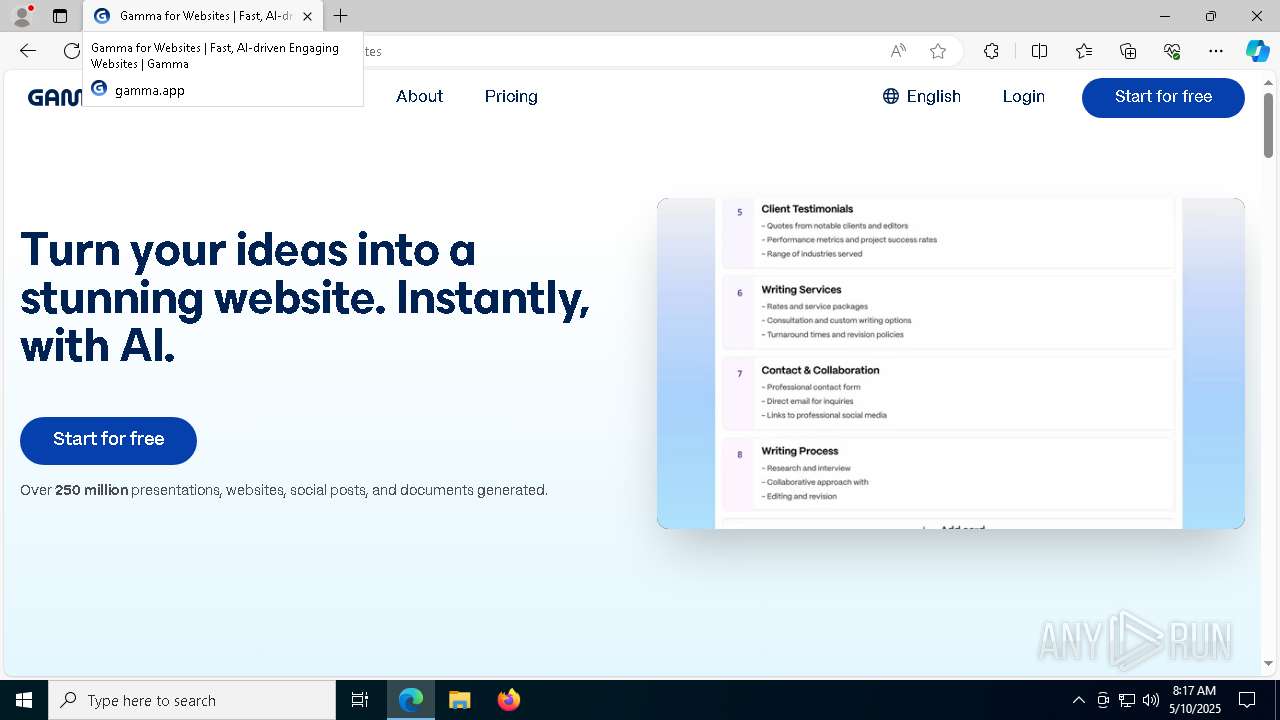1280x720 pixels.
Task: Open Firefox from the taskbar
Action: pyautogui.click(x=509, y=700)
